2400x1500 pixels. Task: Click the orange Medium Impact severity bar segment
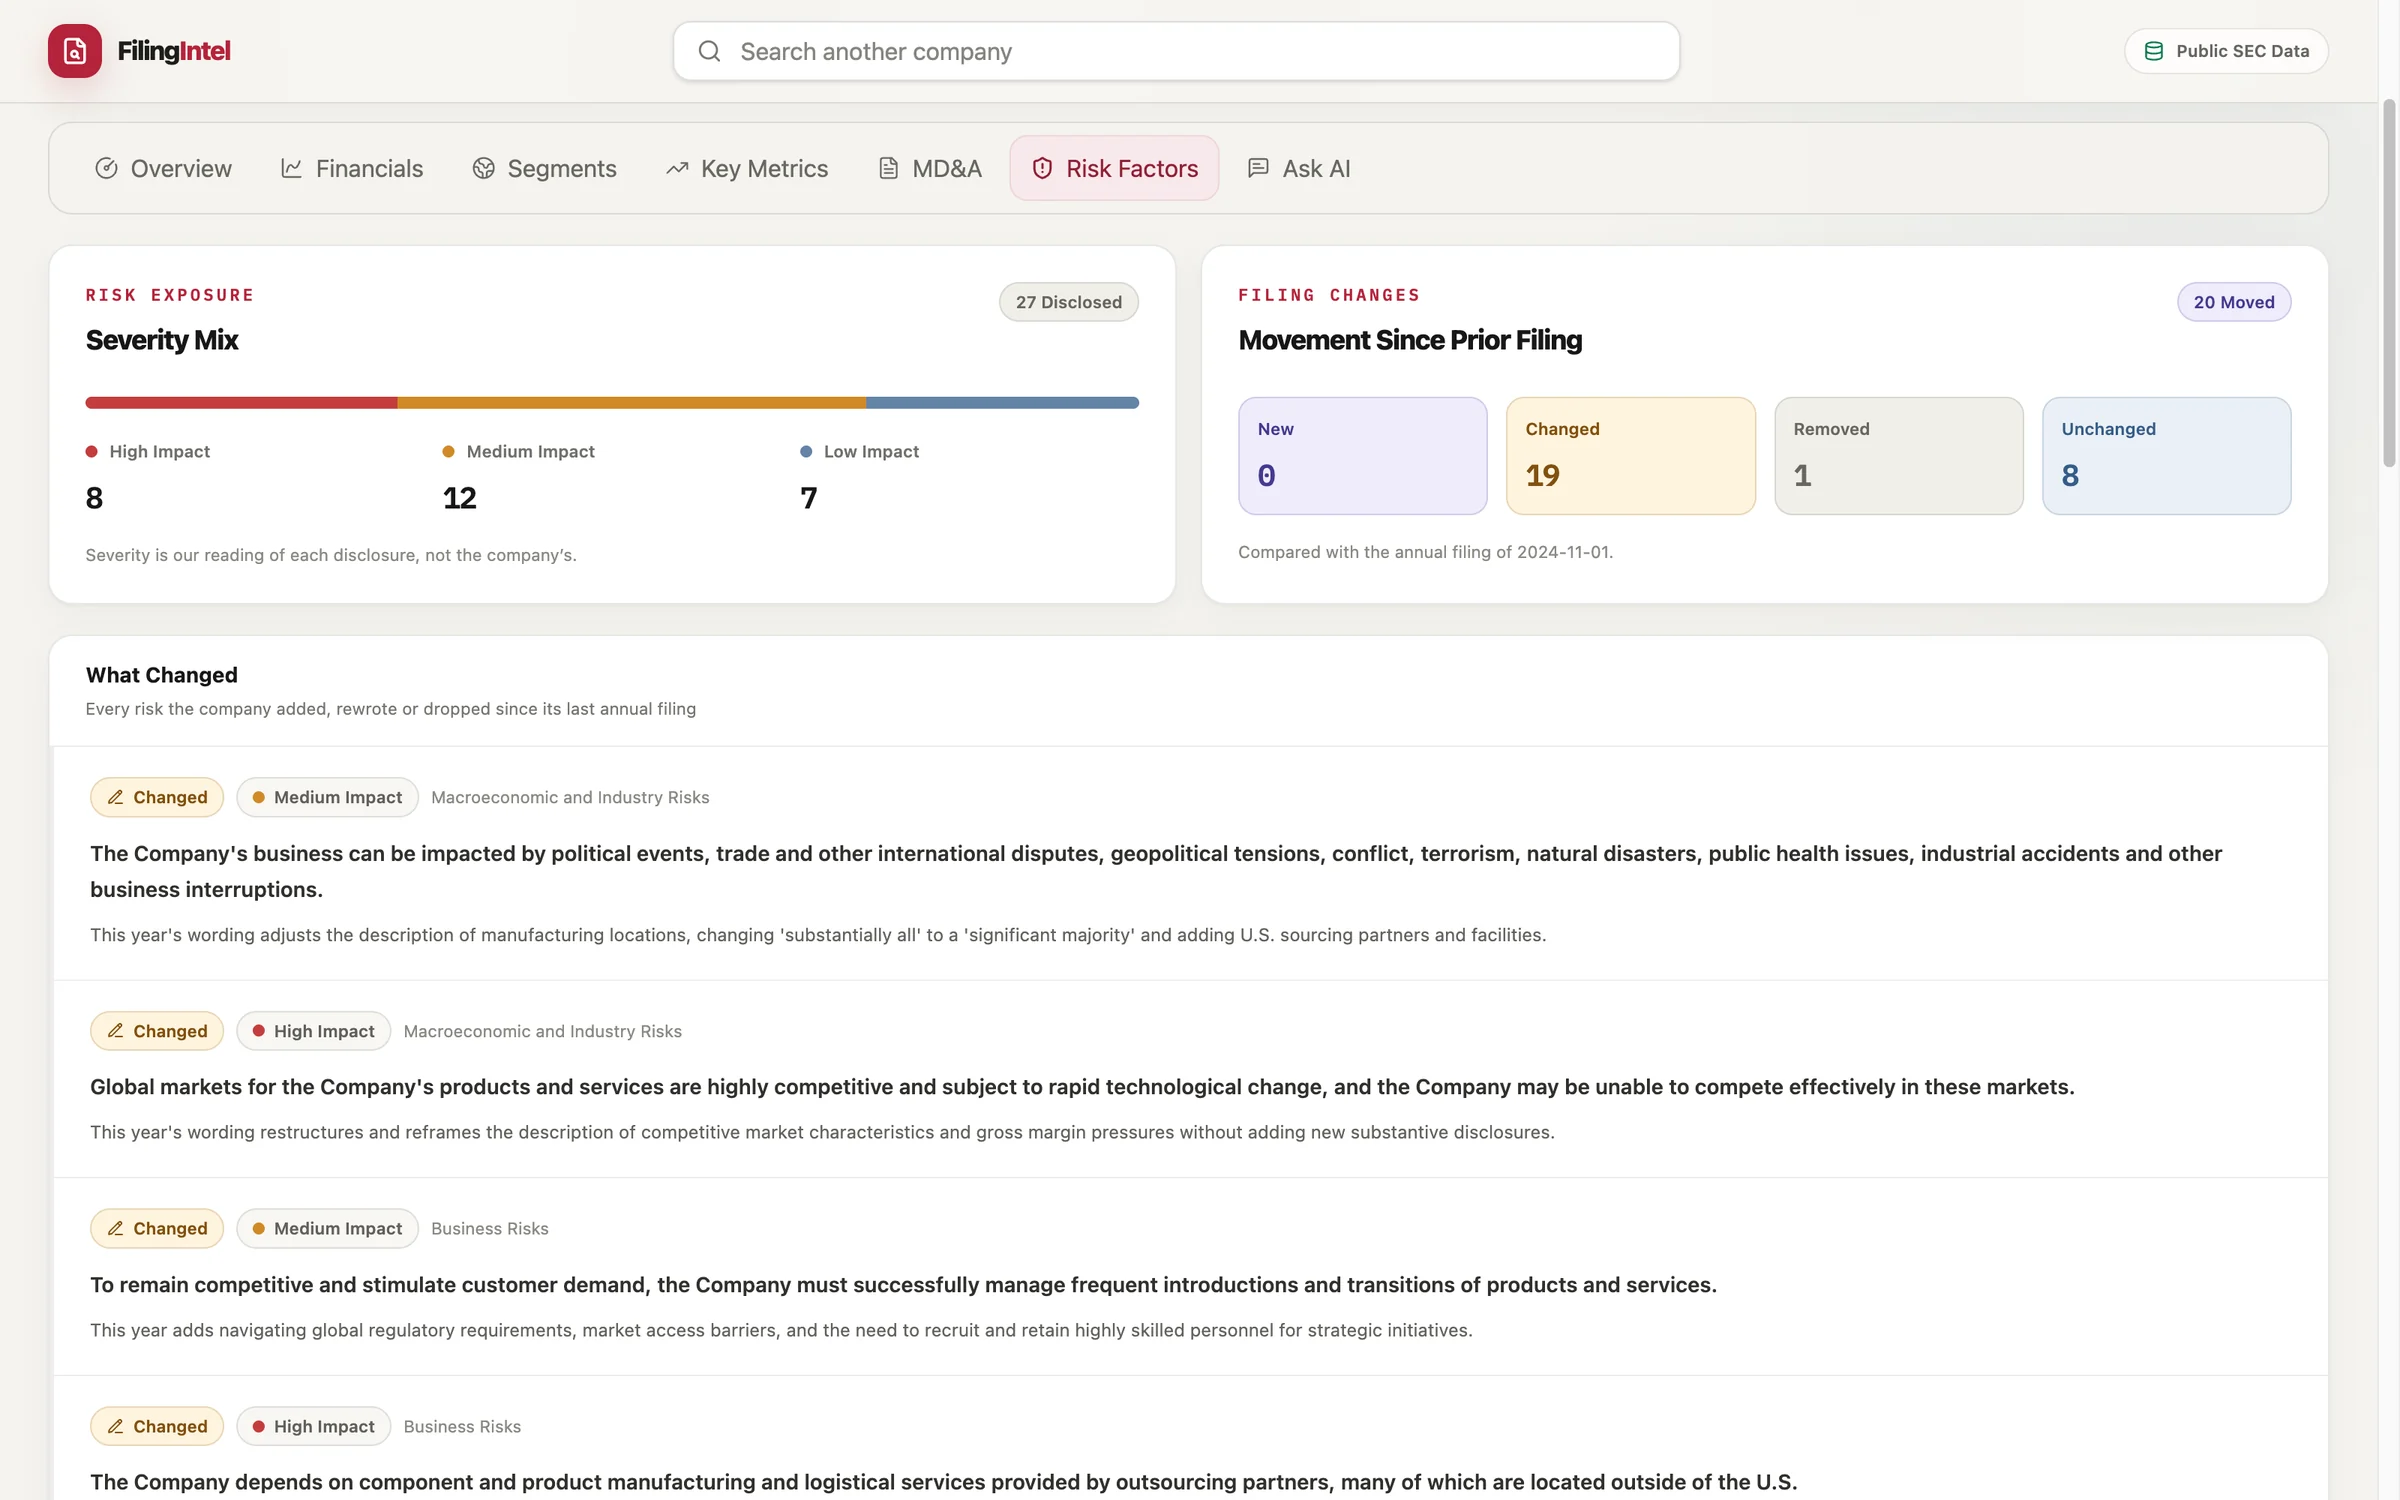tap(631, 403)
